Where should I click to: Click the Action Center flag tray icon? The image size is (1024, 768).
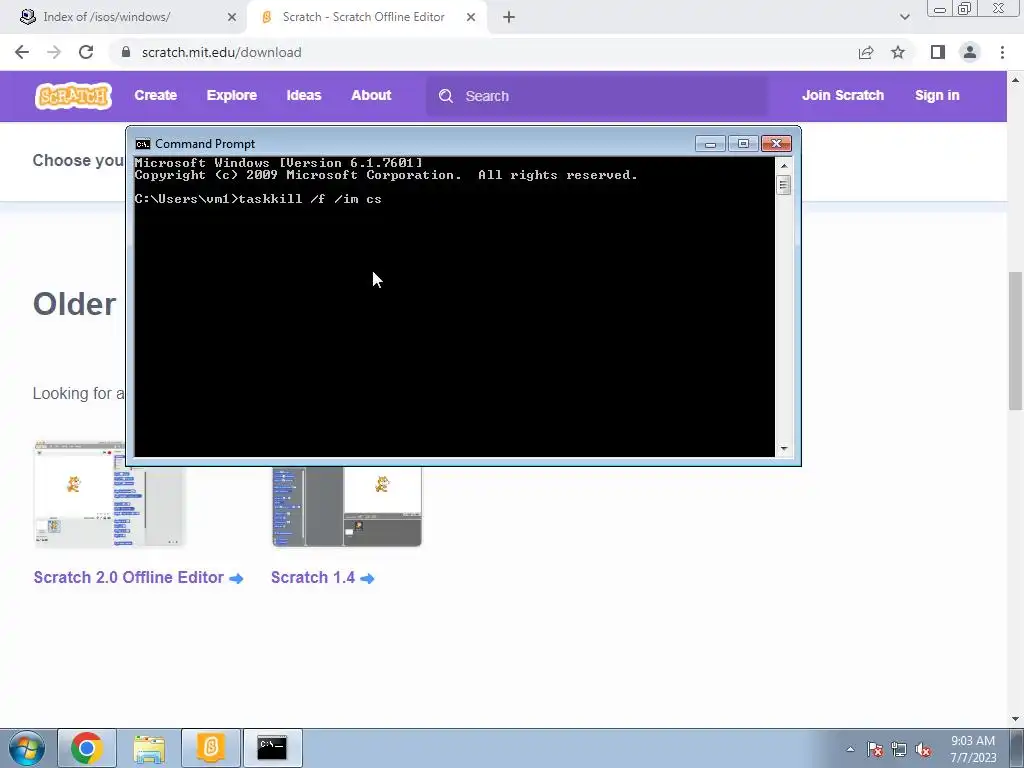pos(875,749)
